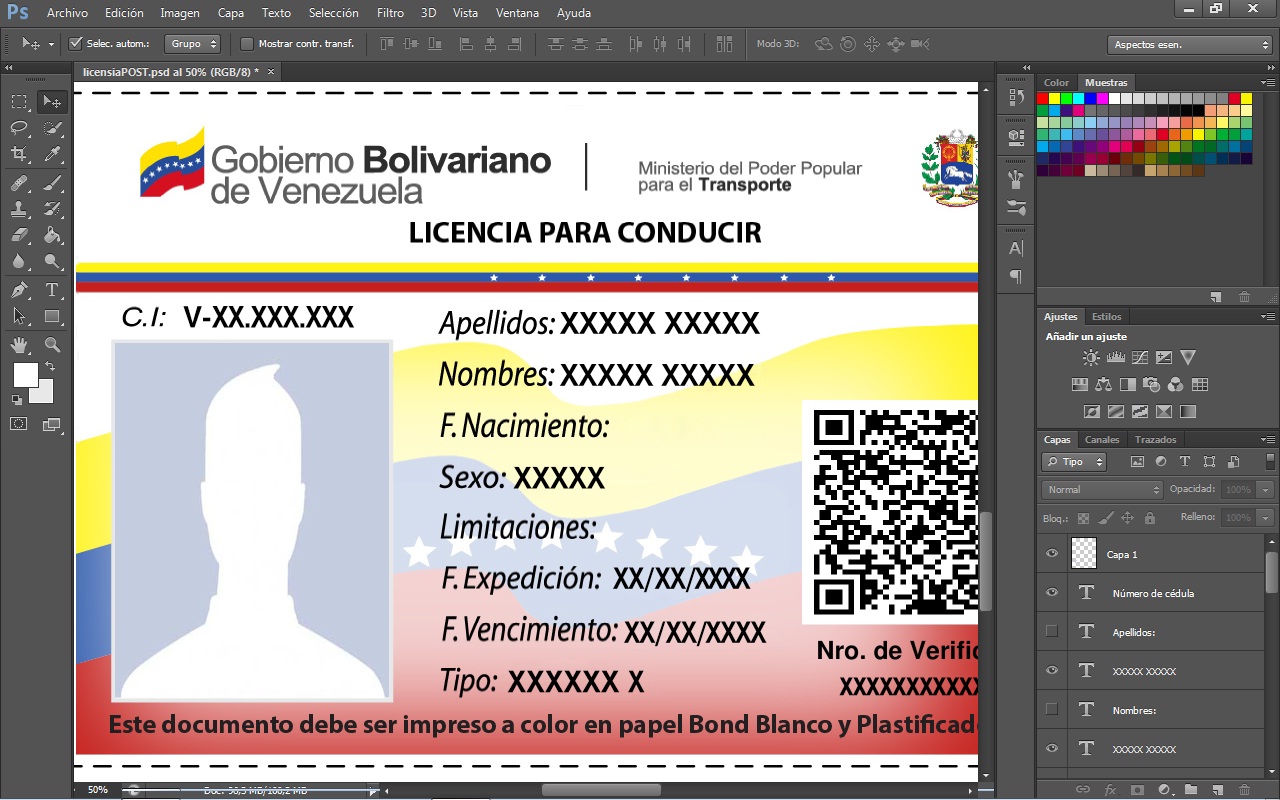The height and width of the screenshot is (800, 1280).
Task: Select the Horizontal Type tool
Action: click(52, 290)
